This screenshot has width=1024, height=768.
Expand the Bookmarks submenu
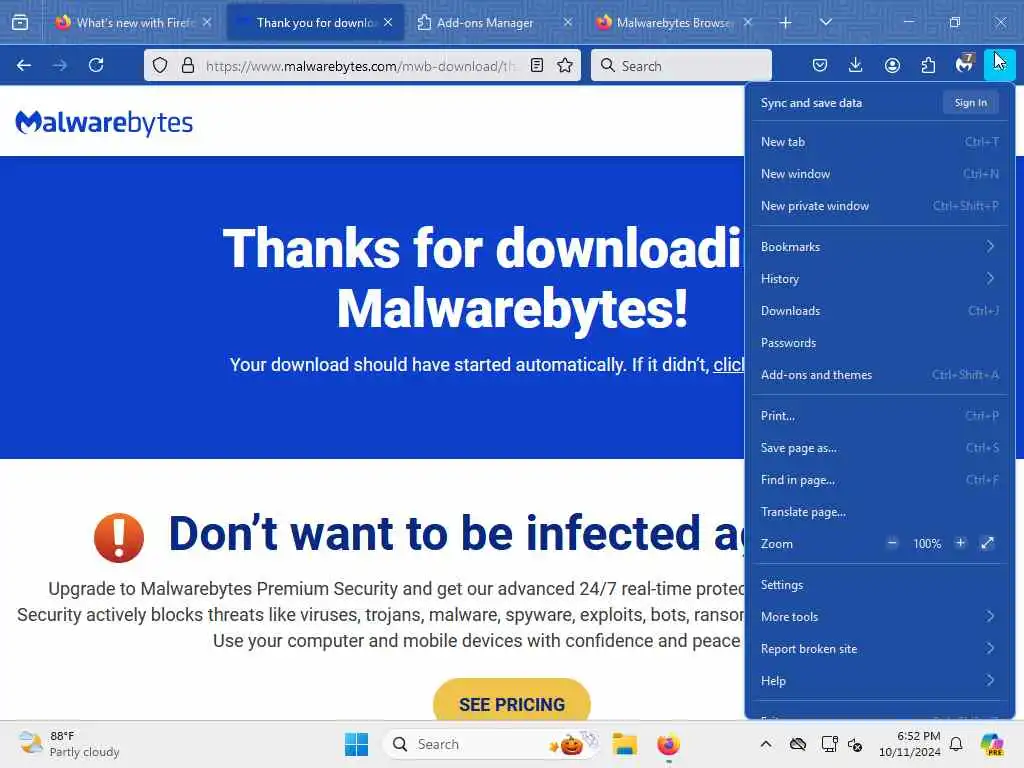pyautogui.click(x=879, y=247)
